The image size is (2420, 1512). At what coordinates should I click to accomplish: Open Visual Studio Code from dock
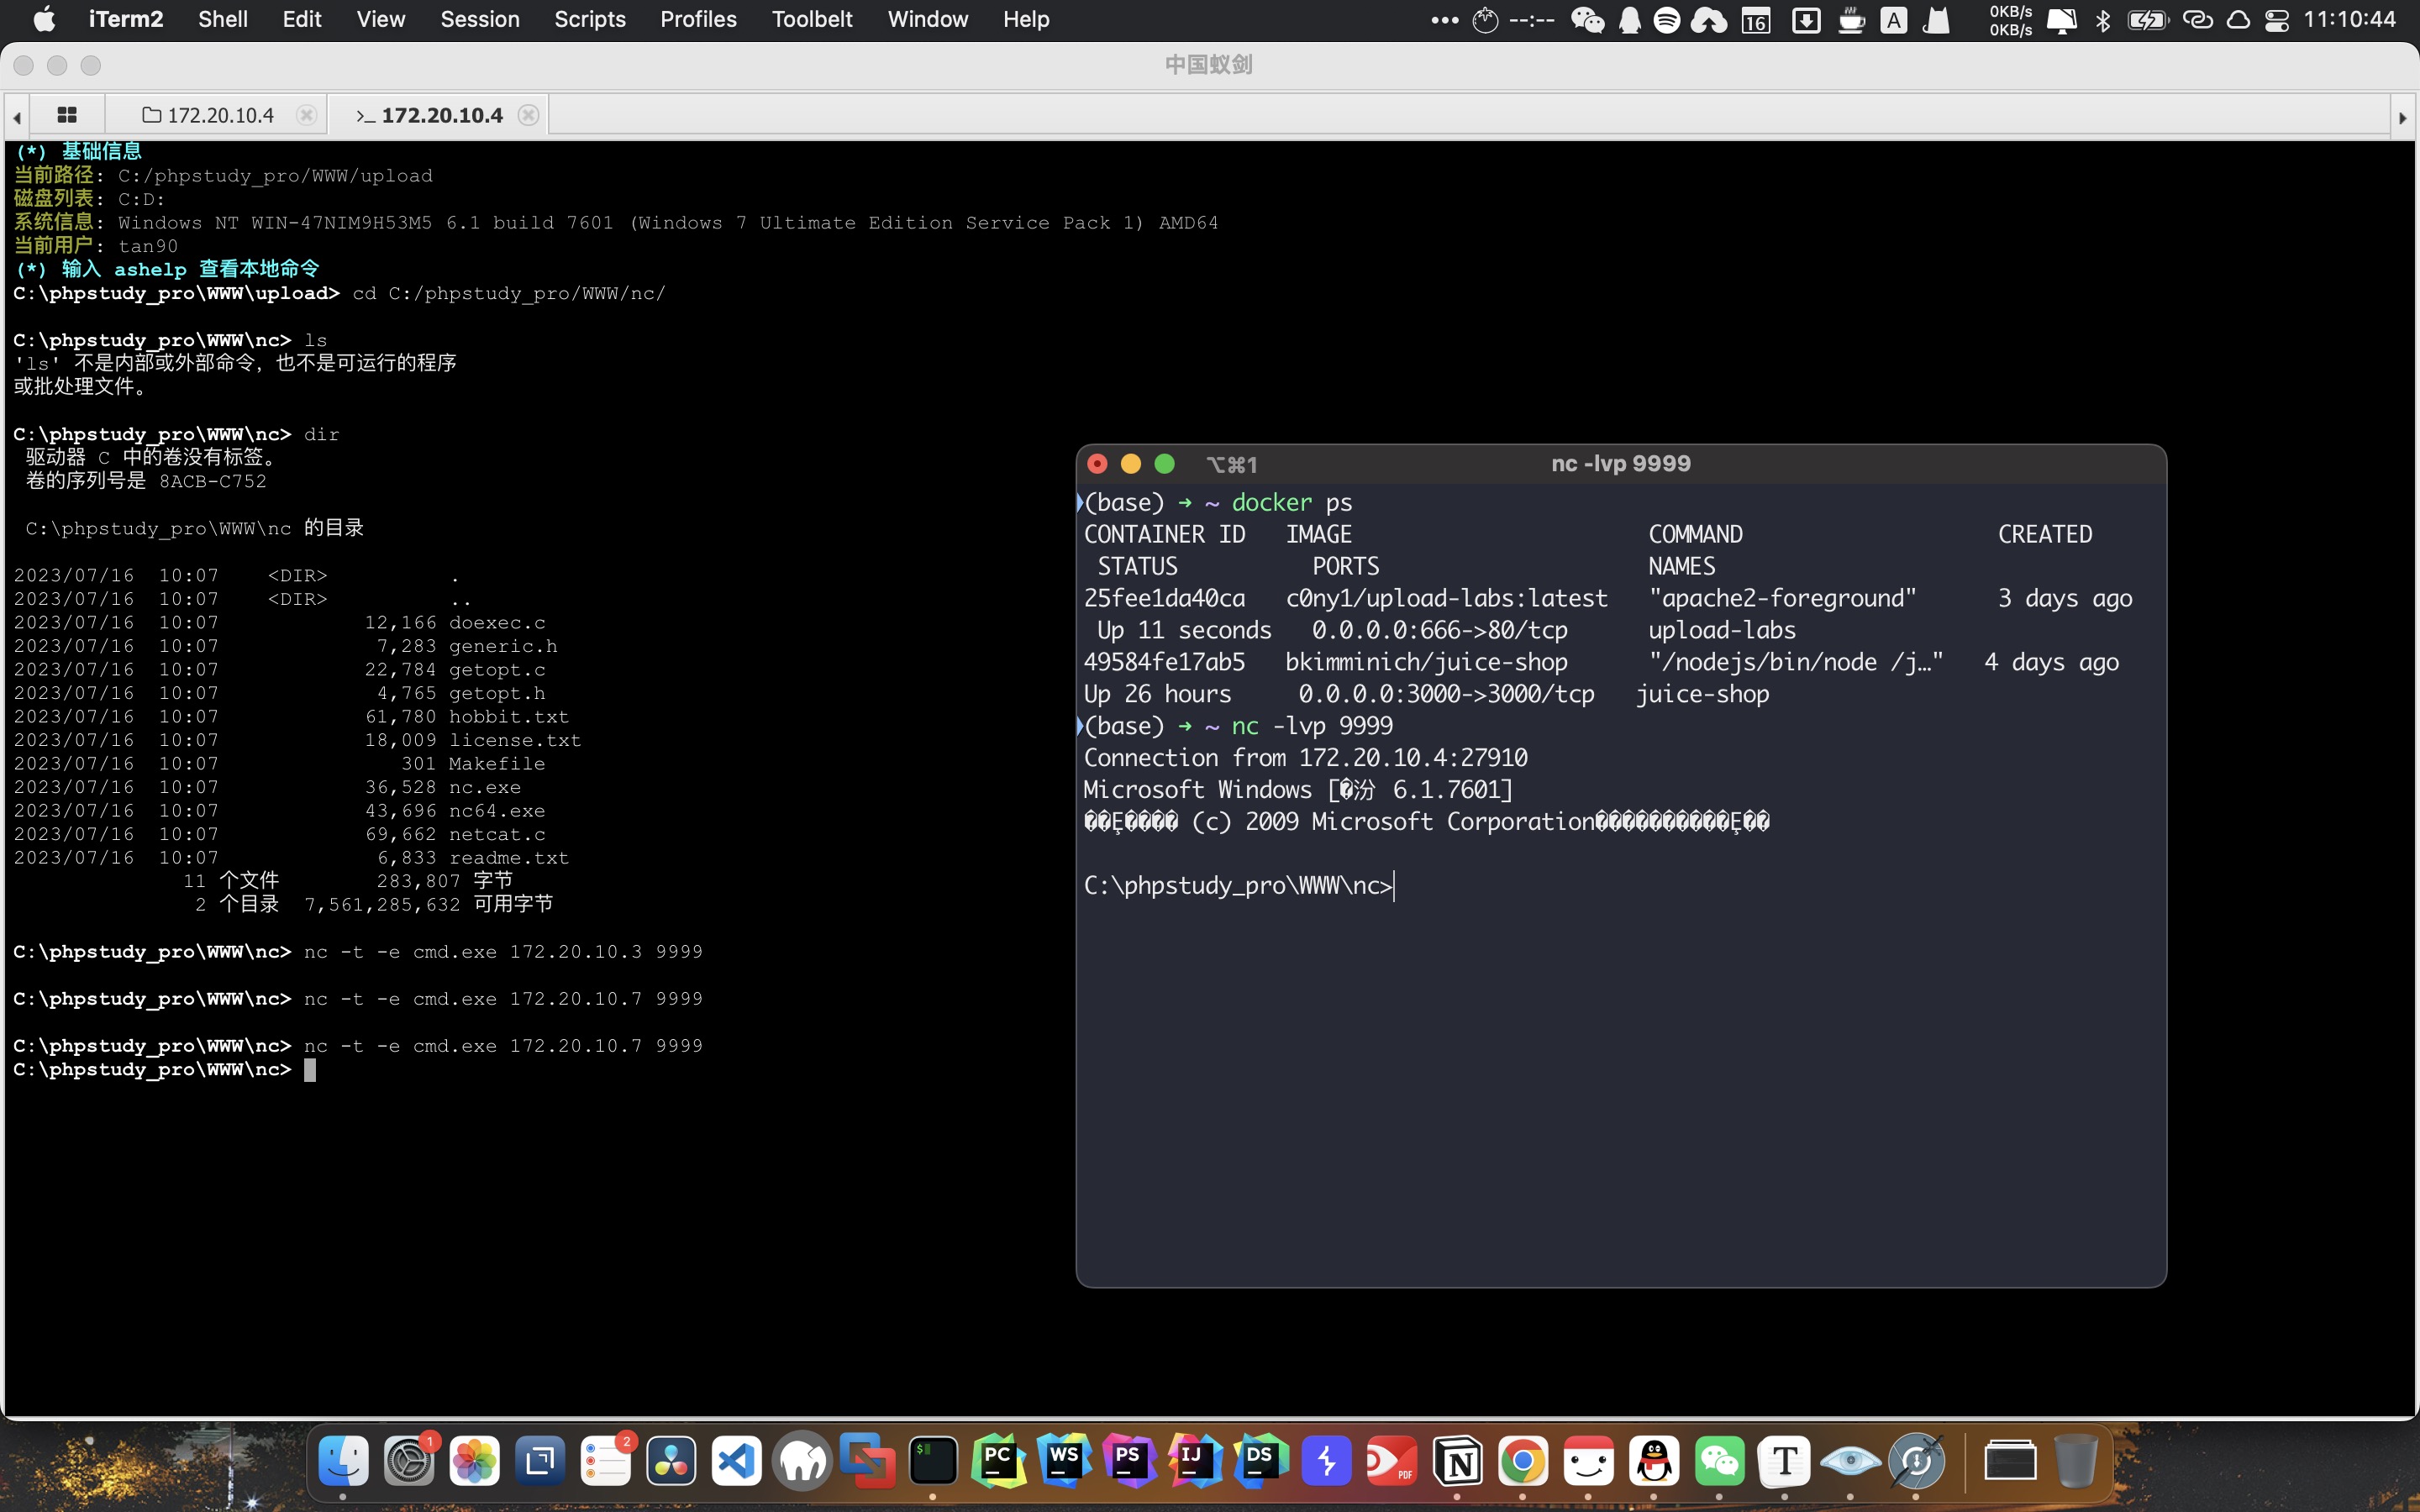tap(737, 1461)
